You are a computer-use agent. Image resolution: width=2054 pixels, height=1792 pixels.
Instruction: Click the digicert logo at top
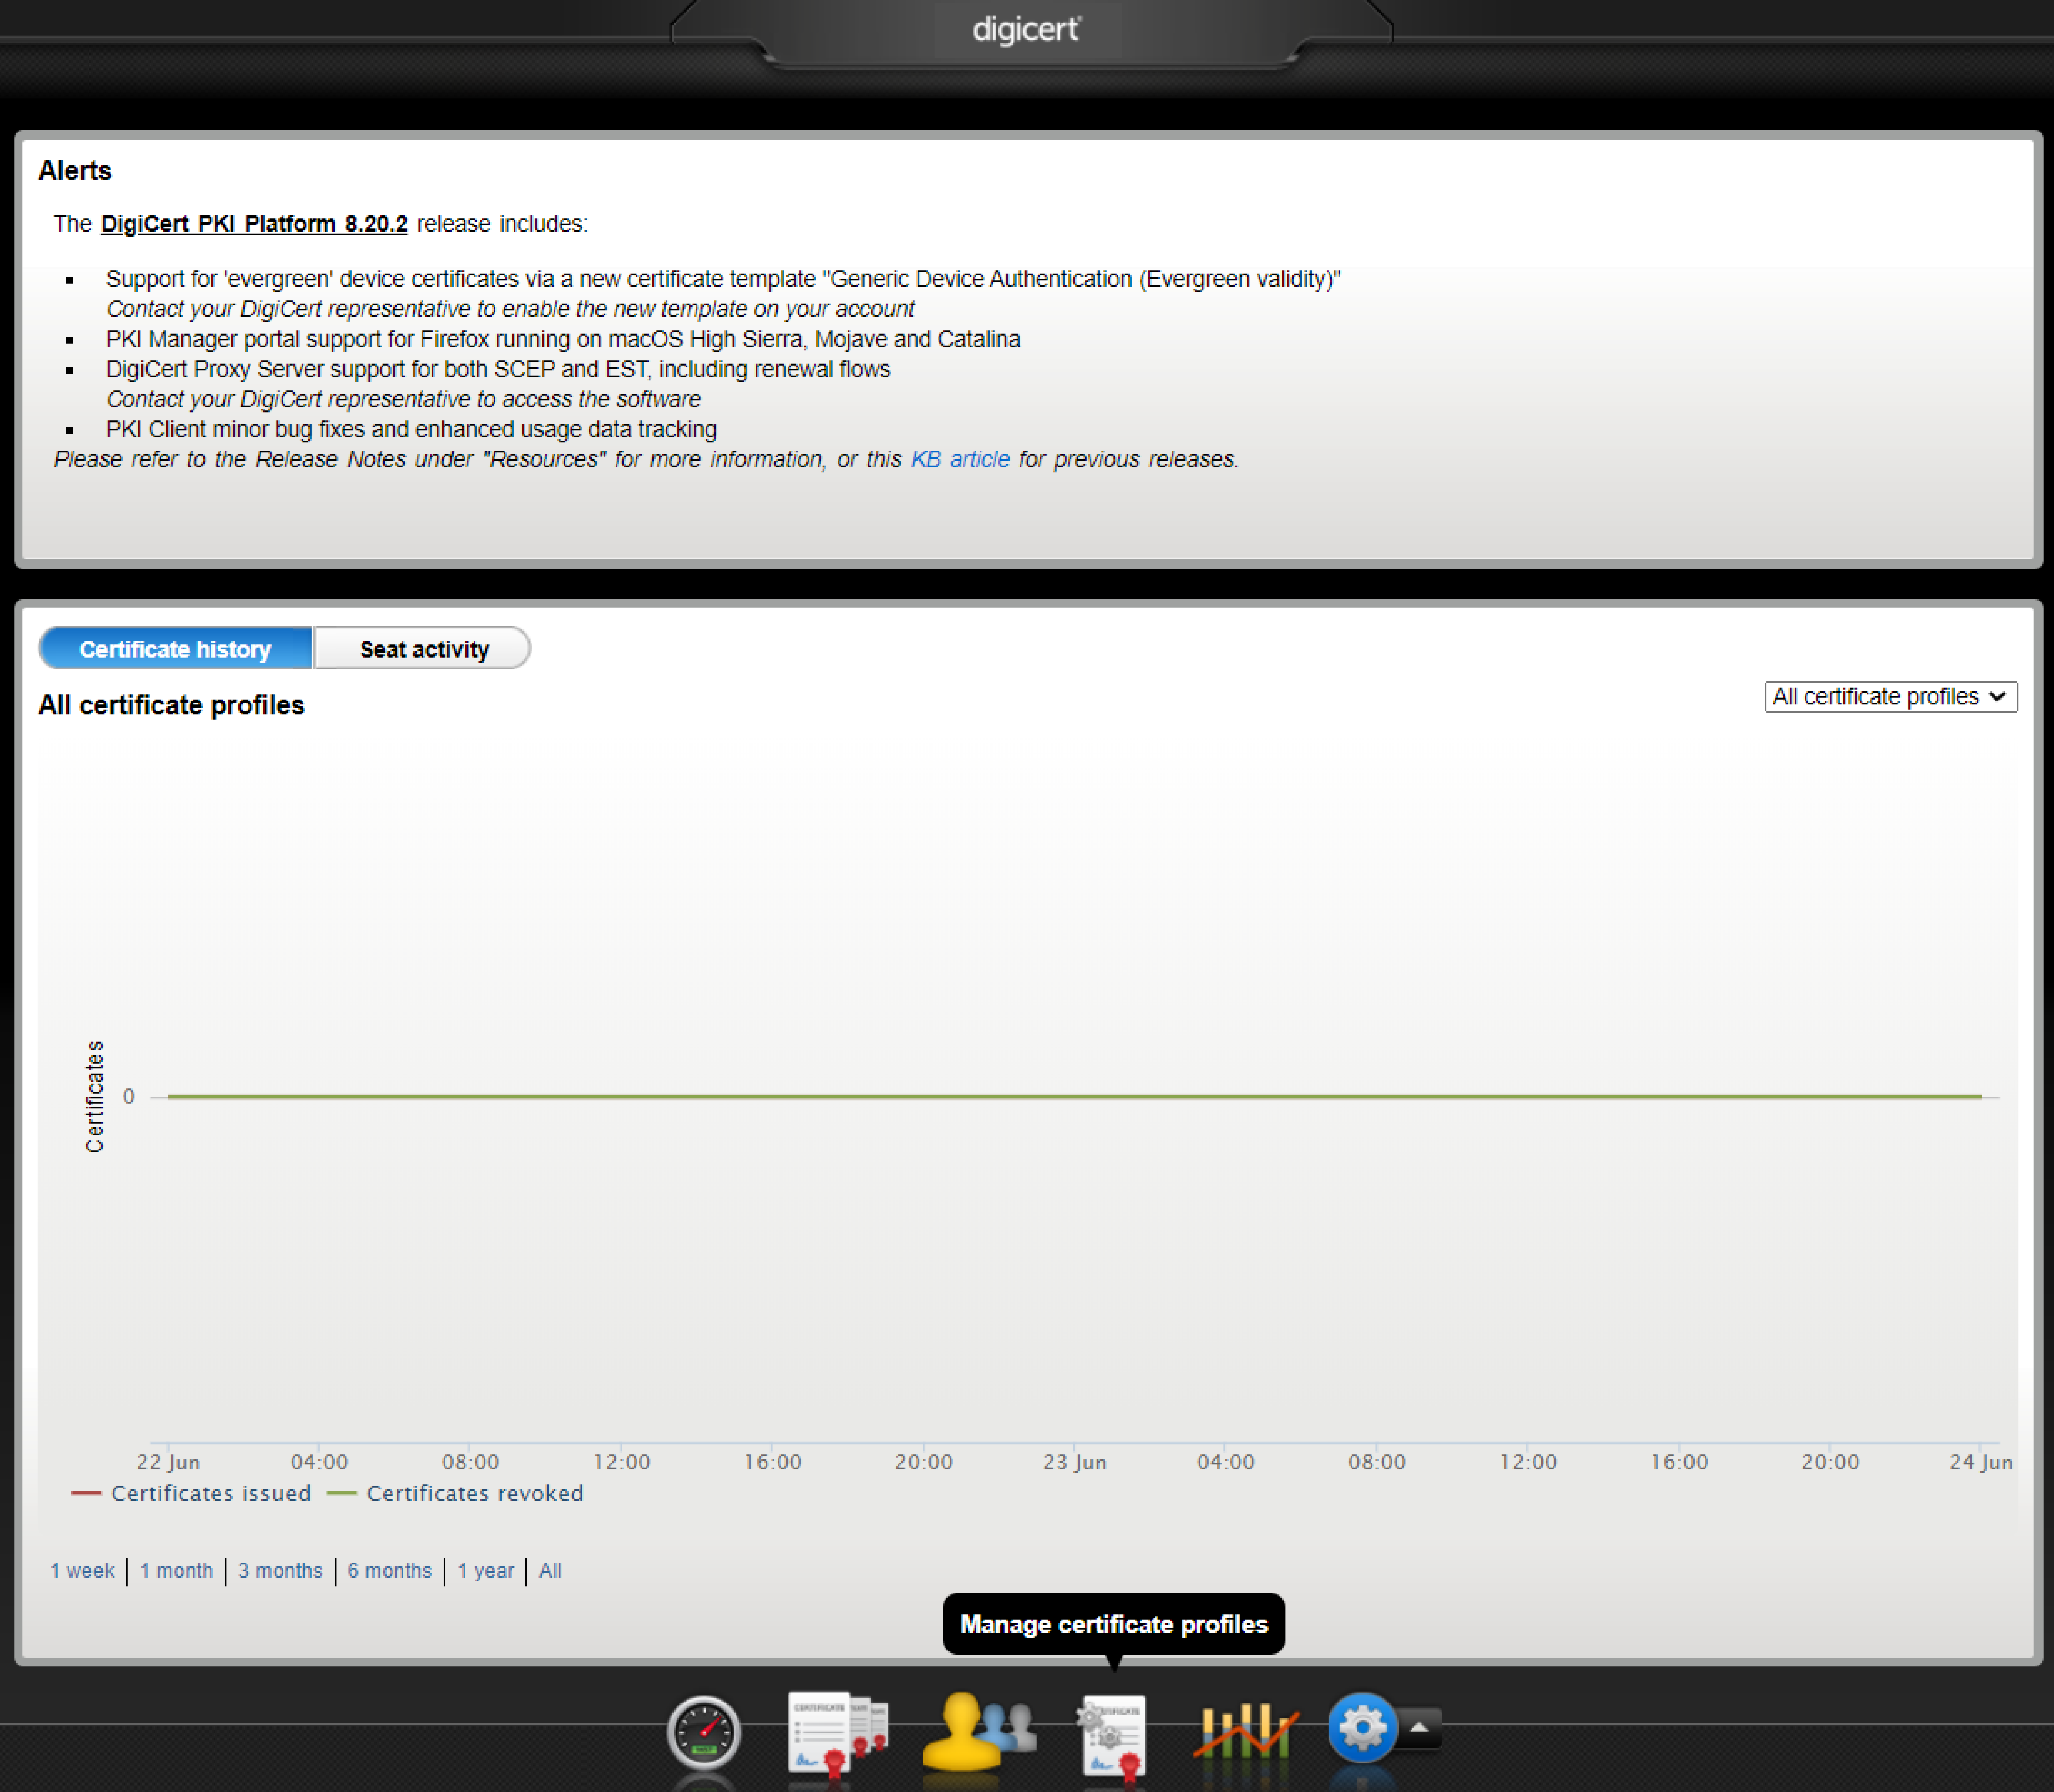pyautogui.click(x=1026, y=30)
